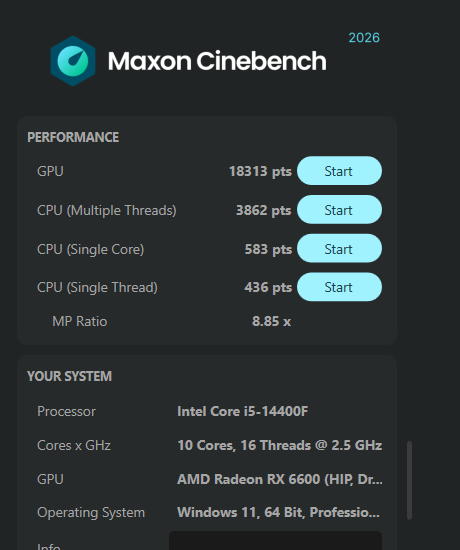Click the 2026 version label

[364, 38]
